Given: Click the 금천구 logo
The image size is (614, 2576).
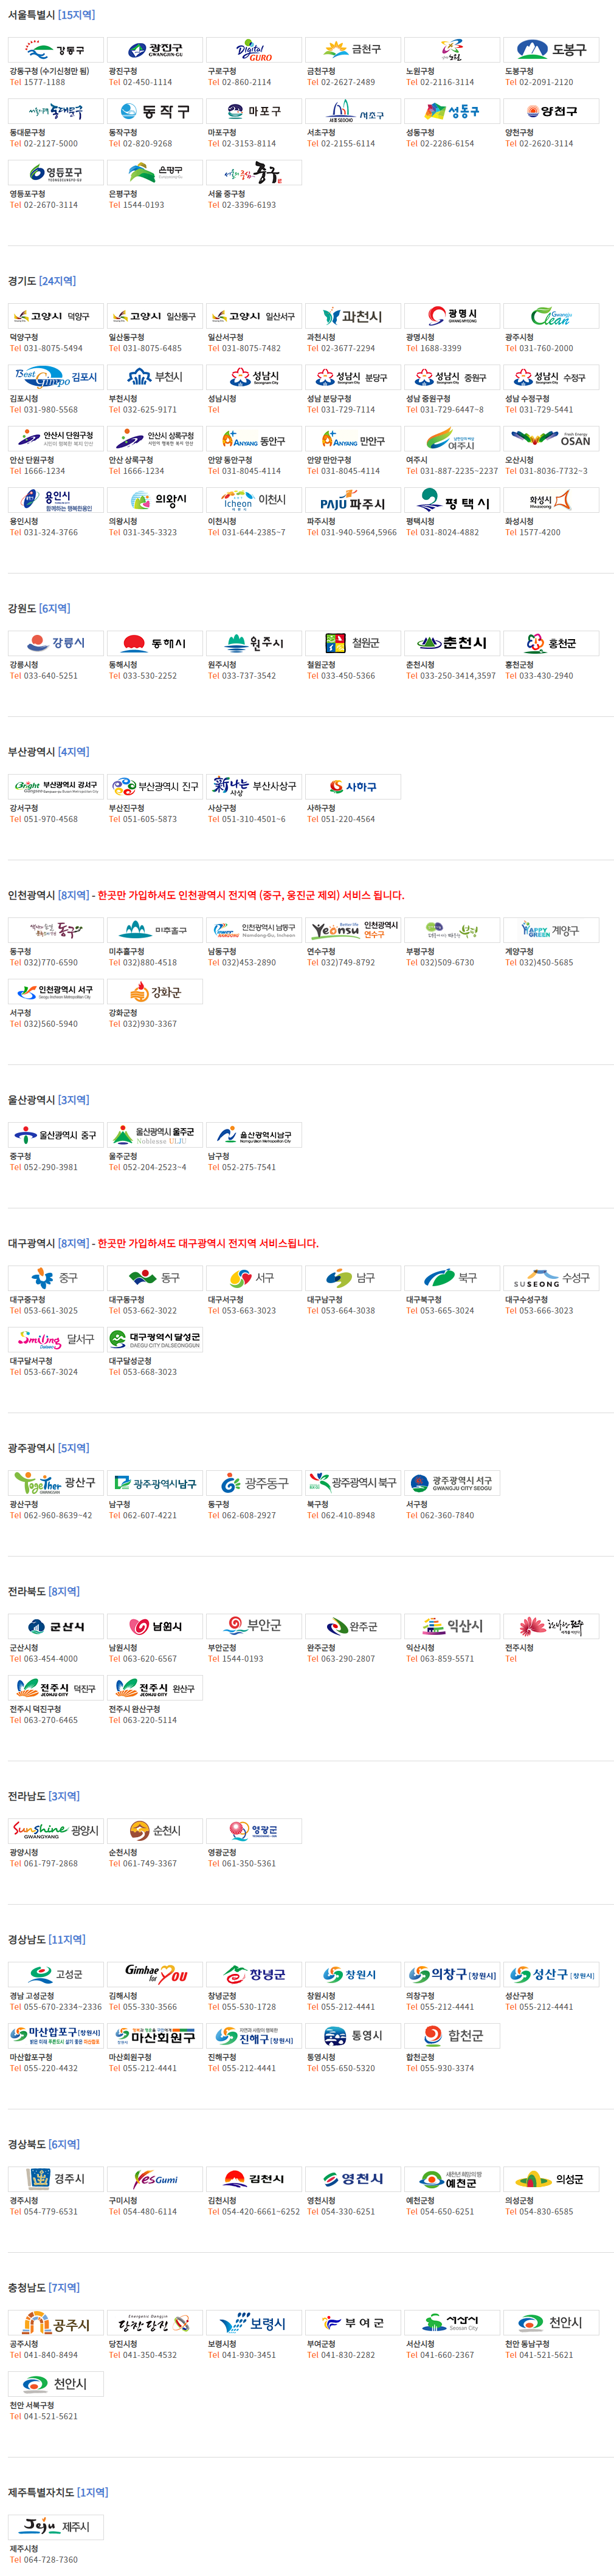Looking at the screenshot, I should tap(353, 50).
